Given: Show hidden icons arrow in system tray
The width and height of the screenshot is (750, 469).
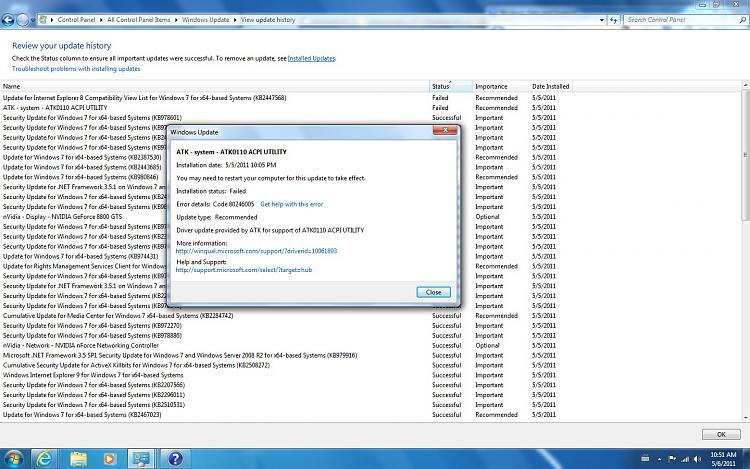Looking at the screenshot, I should (659, 459).
